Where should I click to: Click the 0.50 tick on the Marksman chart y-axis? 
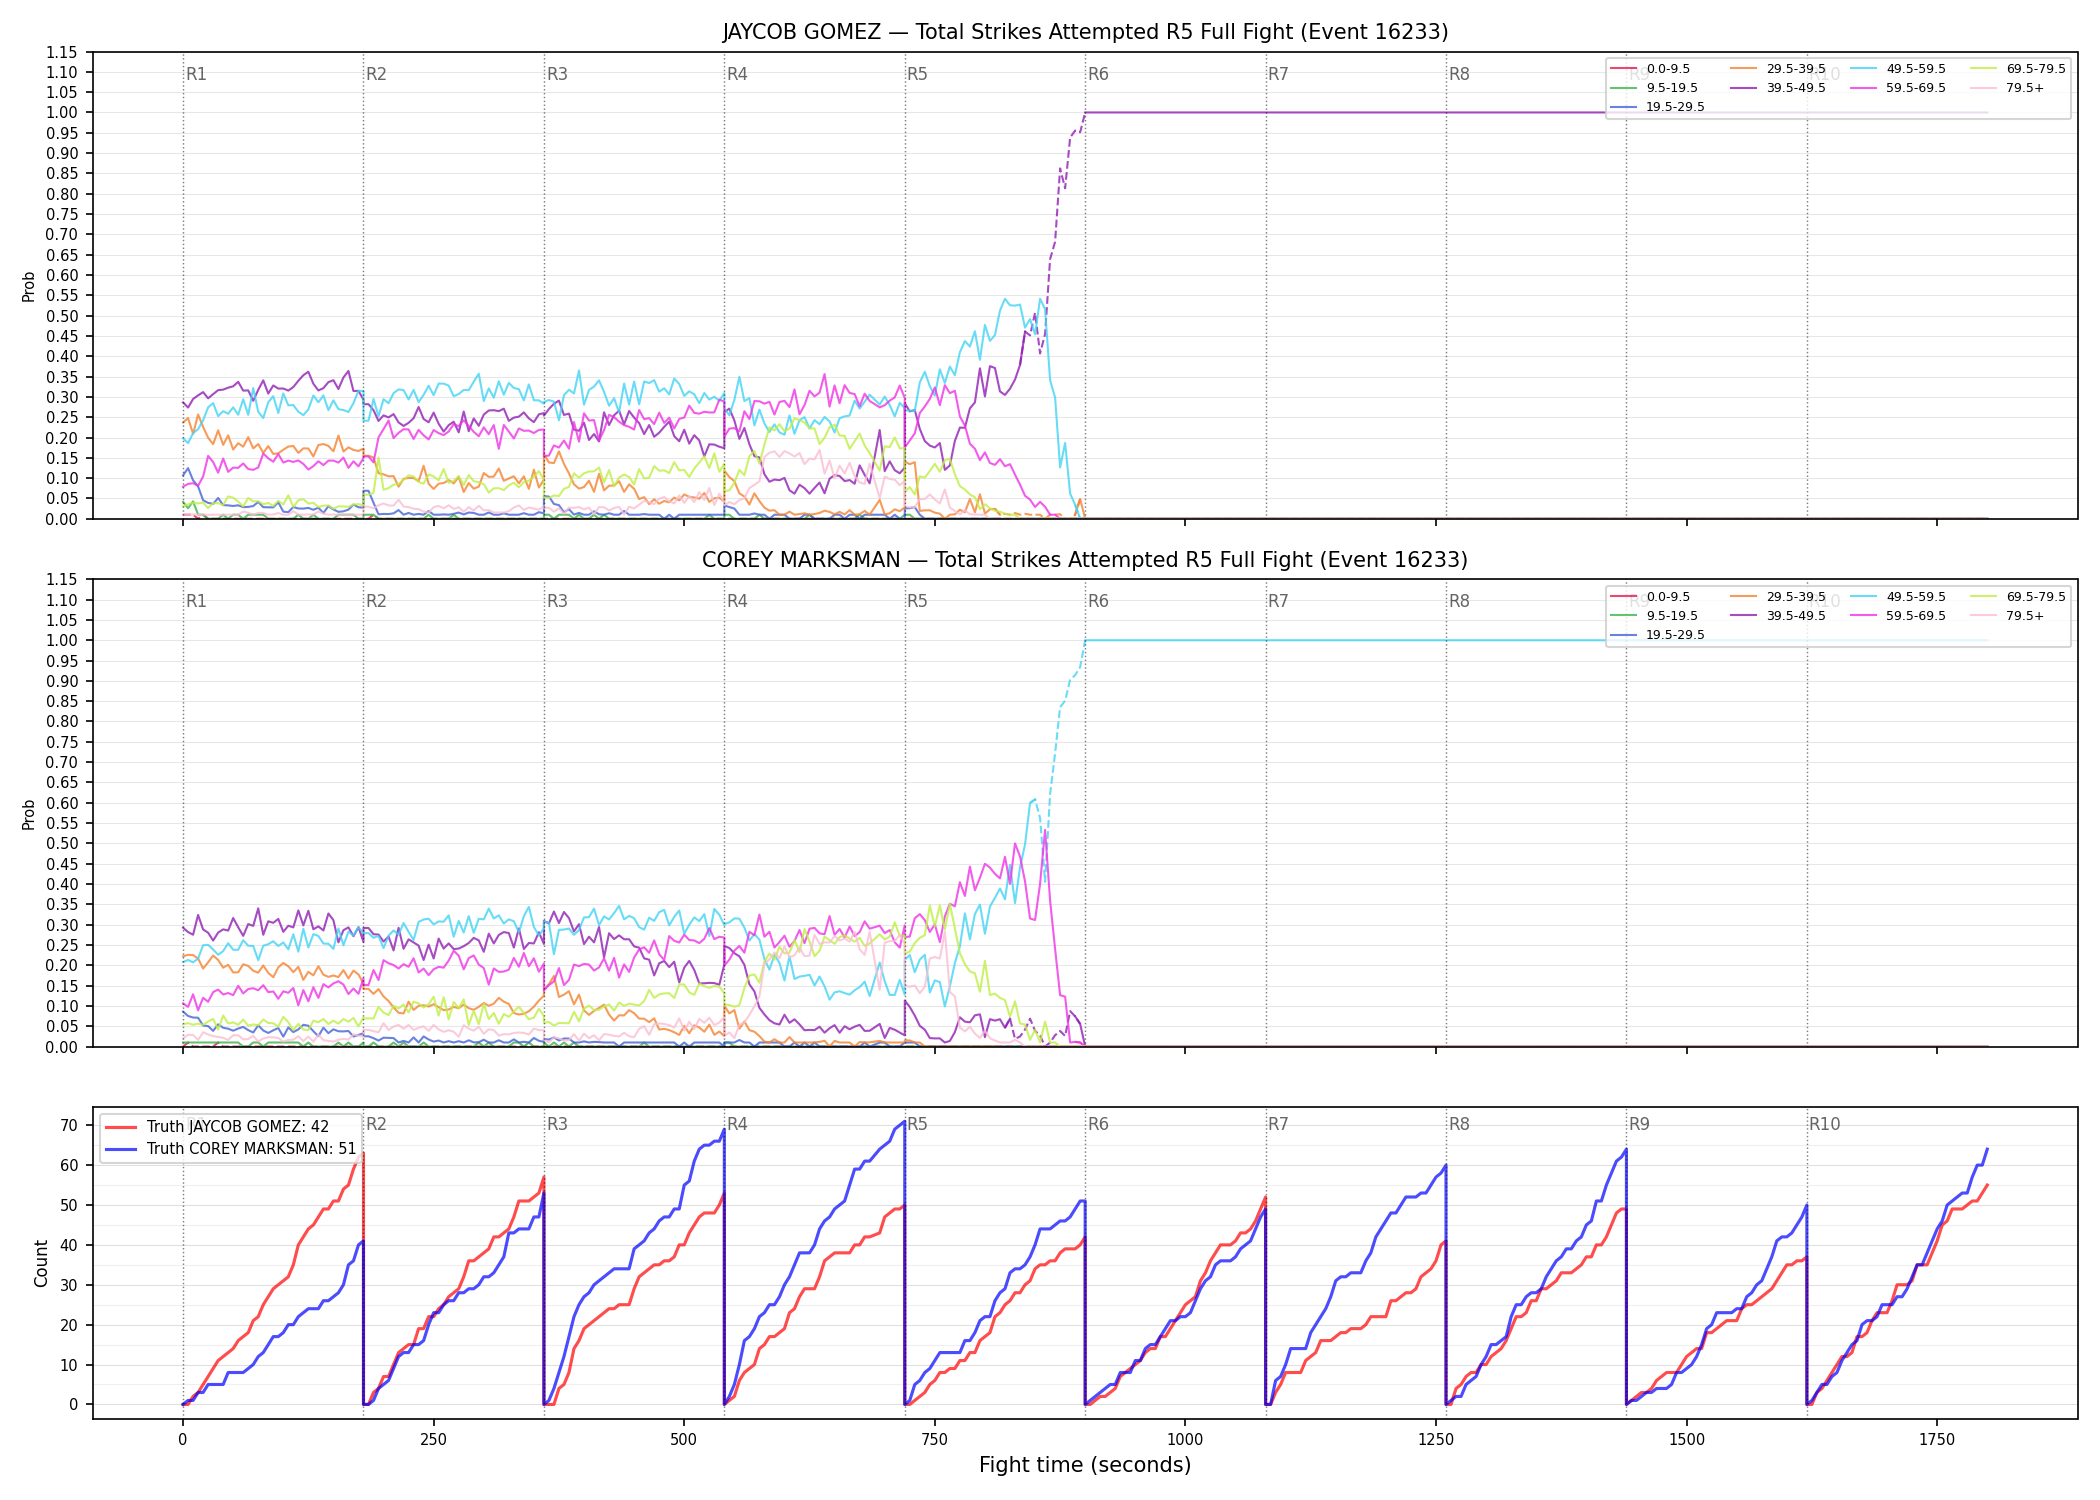(x=62, y=844)
